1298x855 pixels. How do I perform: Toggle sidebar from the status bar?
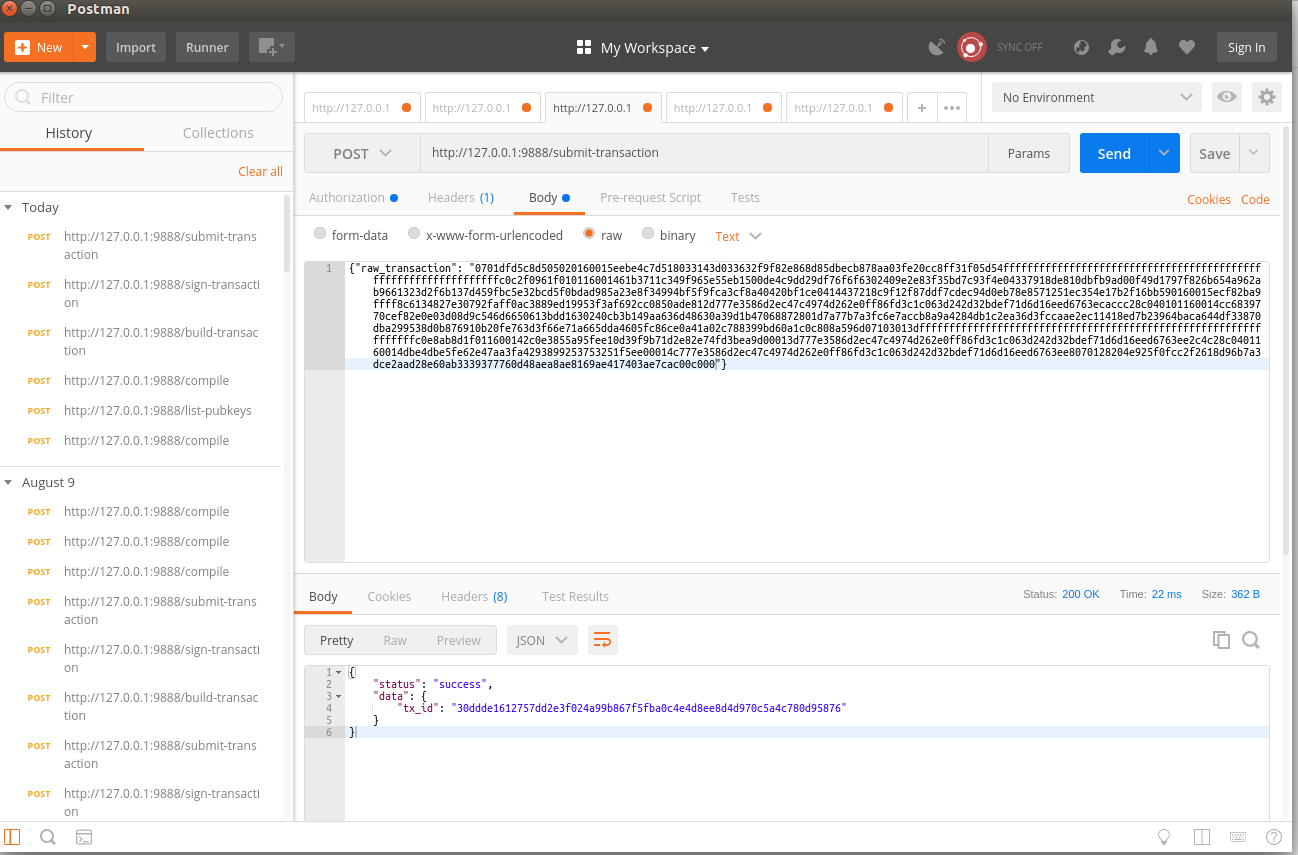[x=13, y=837]
